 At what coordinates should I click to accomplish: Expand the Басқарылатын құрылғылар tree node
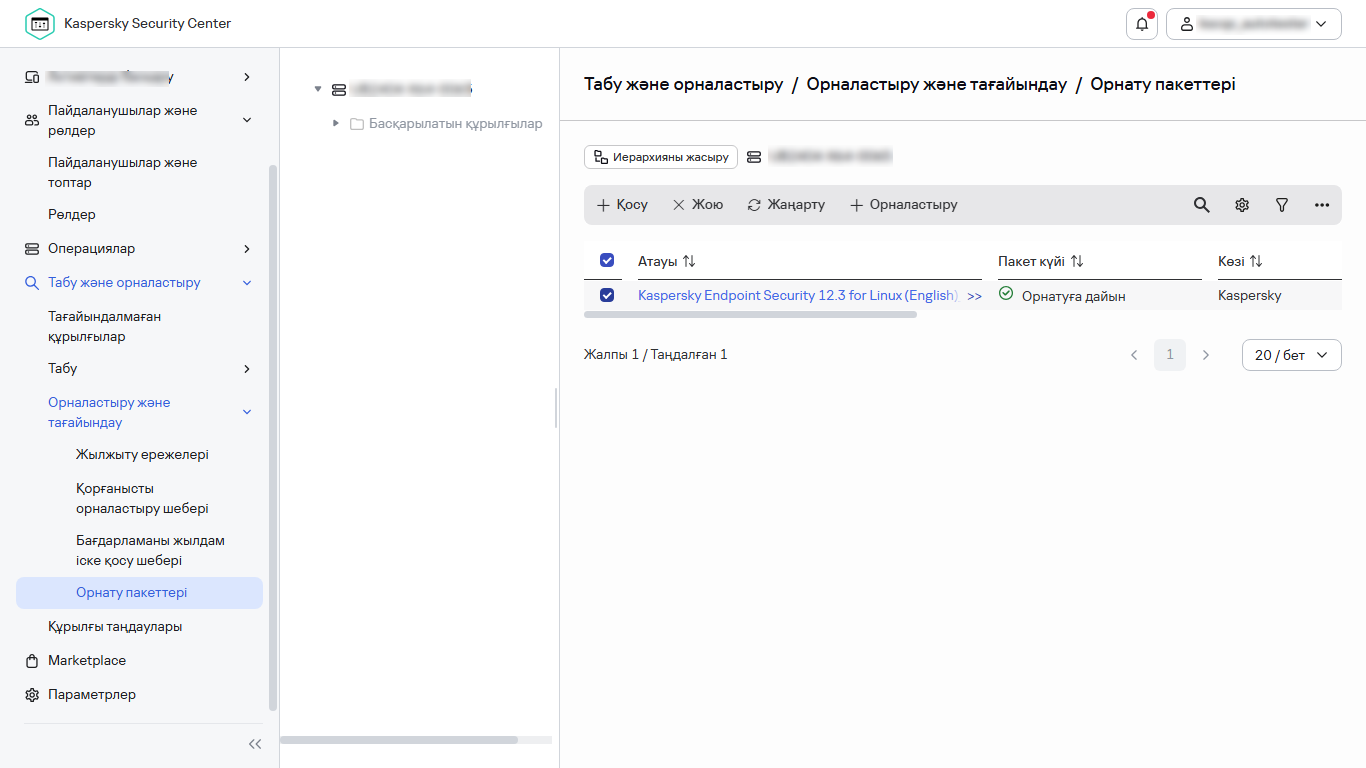tap(336, 123)
